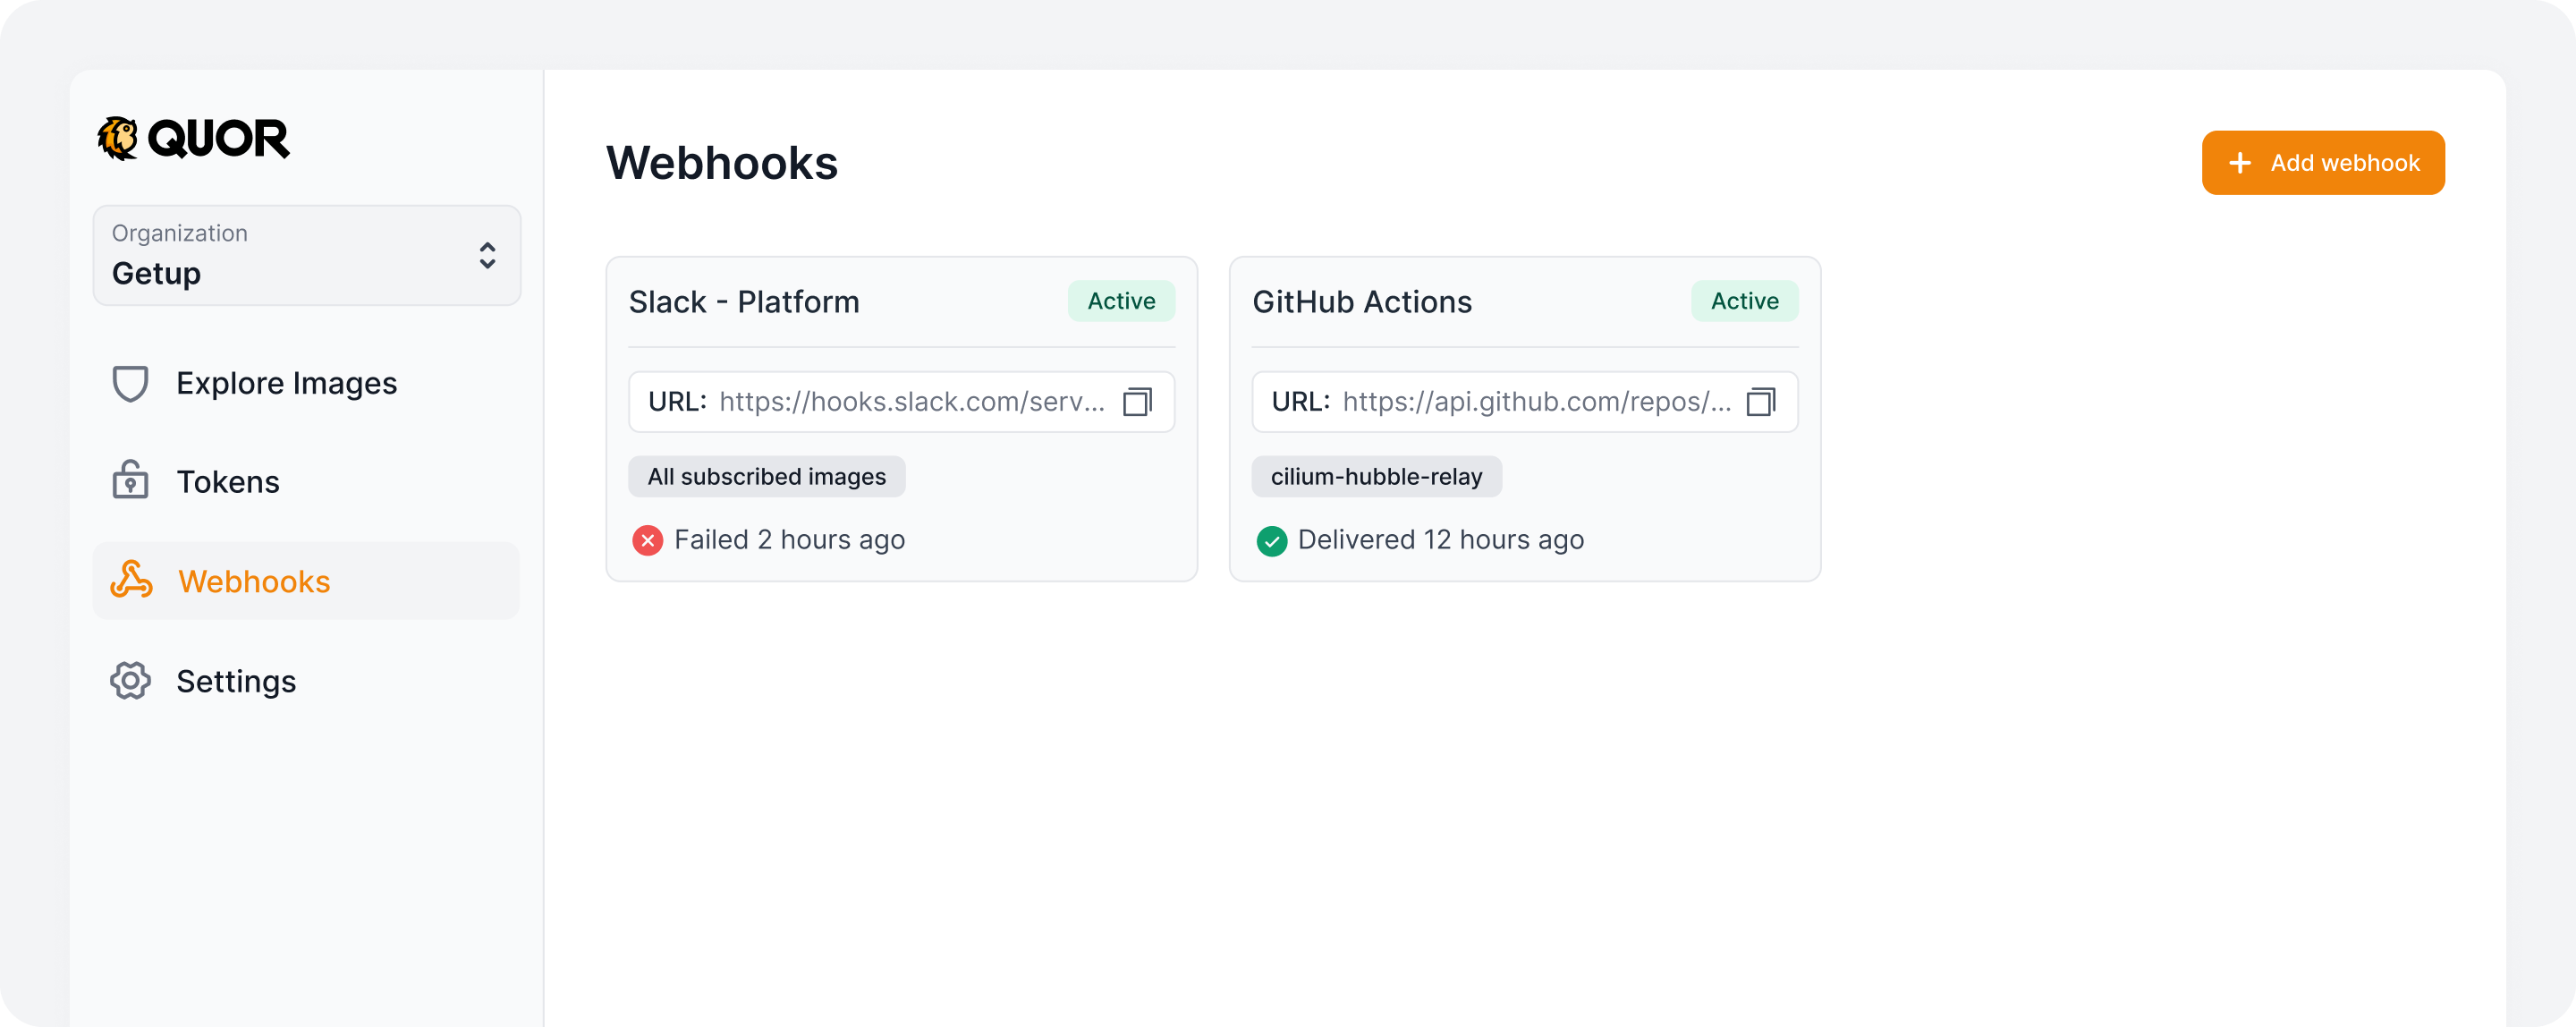Click the Add webhook button

click(x=2323, y=162)
